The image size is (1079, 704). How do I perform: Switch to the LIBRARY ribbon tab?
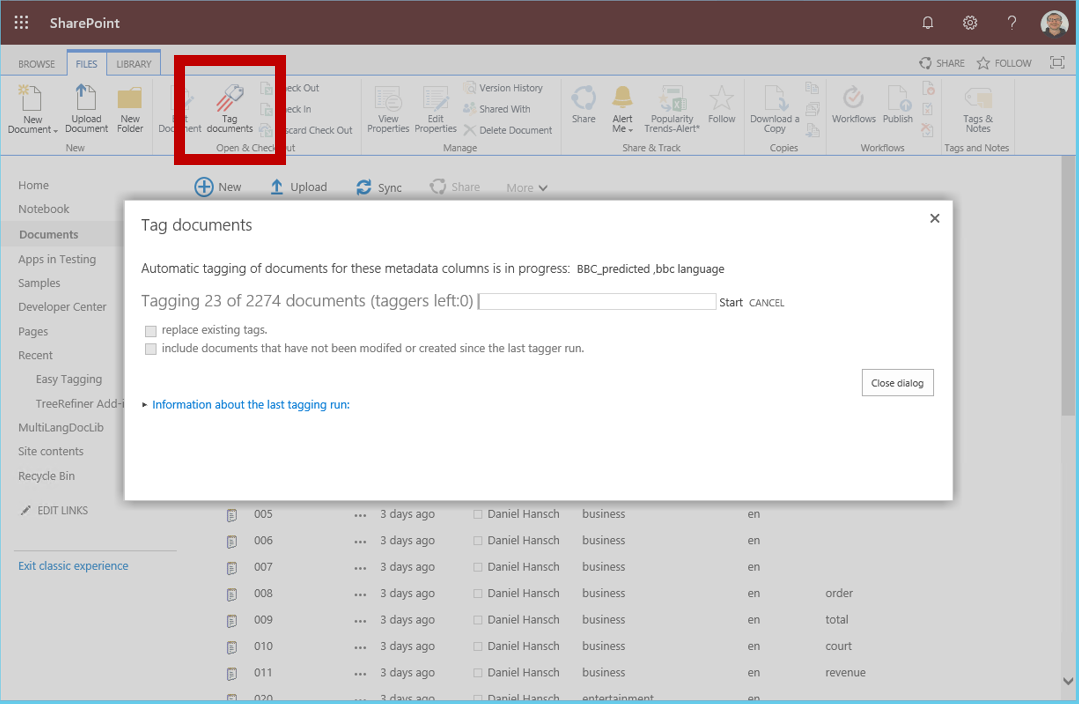tap(134, 64)
